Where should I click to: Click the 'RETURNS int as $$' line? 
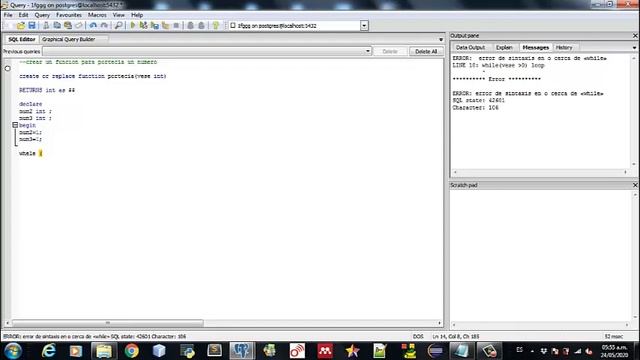pyautogui.click(x=47, y=90)
